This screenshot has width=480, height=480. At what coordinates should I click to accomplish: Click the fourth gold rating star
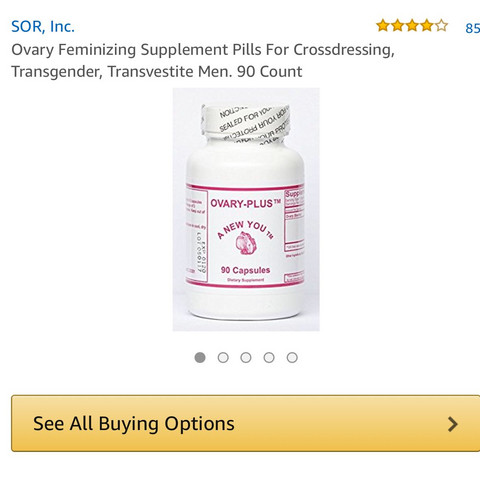point(427,25)
